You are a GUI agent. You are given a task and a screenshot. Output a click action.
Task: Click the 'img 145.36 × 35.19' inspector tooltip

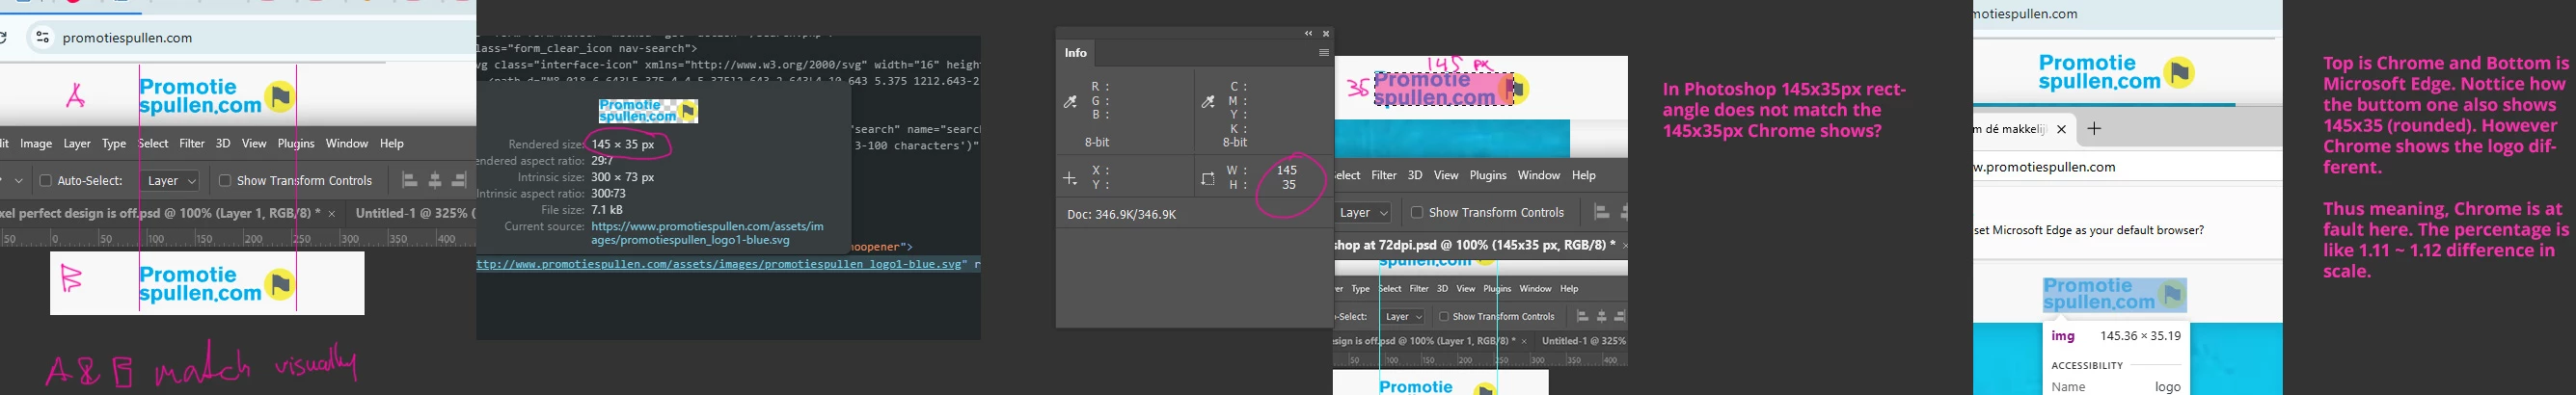pyautogui.click(x=2115, y=336)
